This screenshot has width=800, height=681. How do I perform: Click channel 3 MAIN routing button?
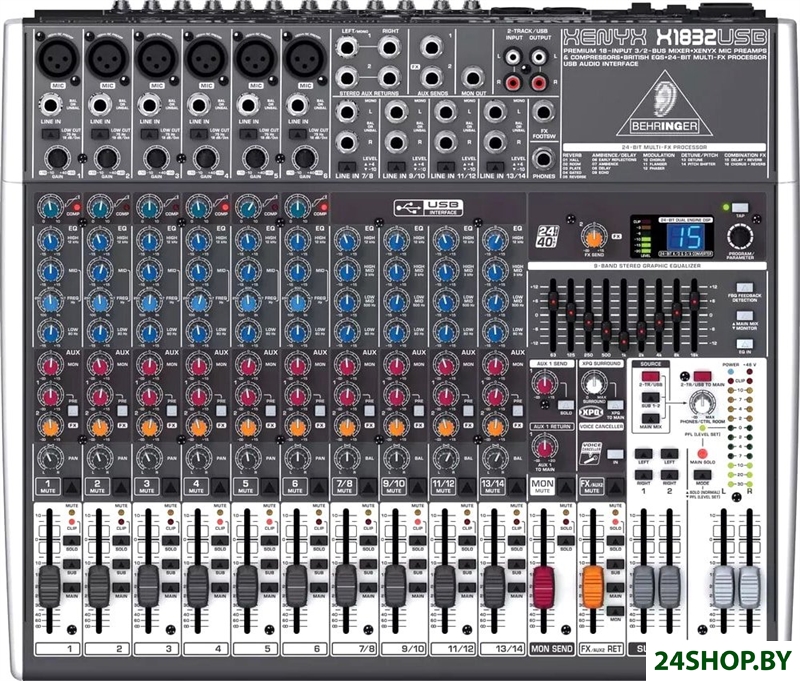pyautogui.click(x=170, y=588)
